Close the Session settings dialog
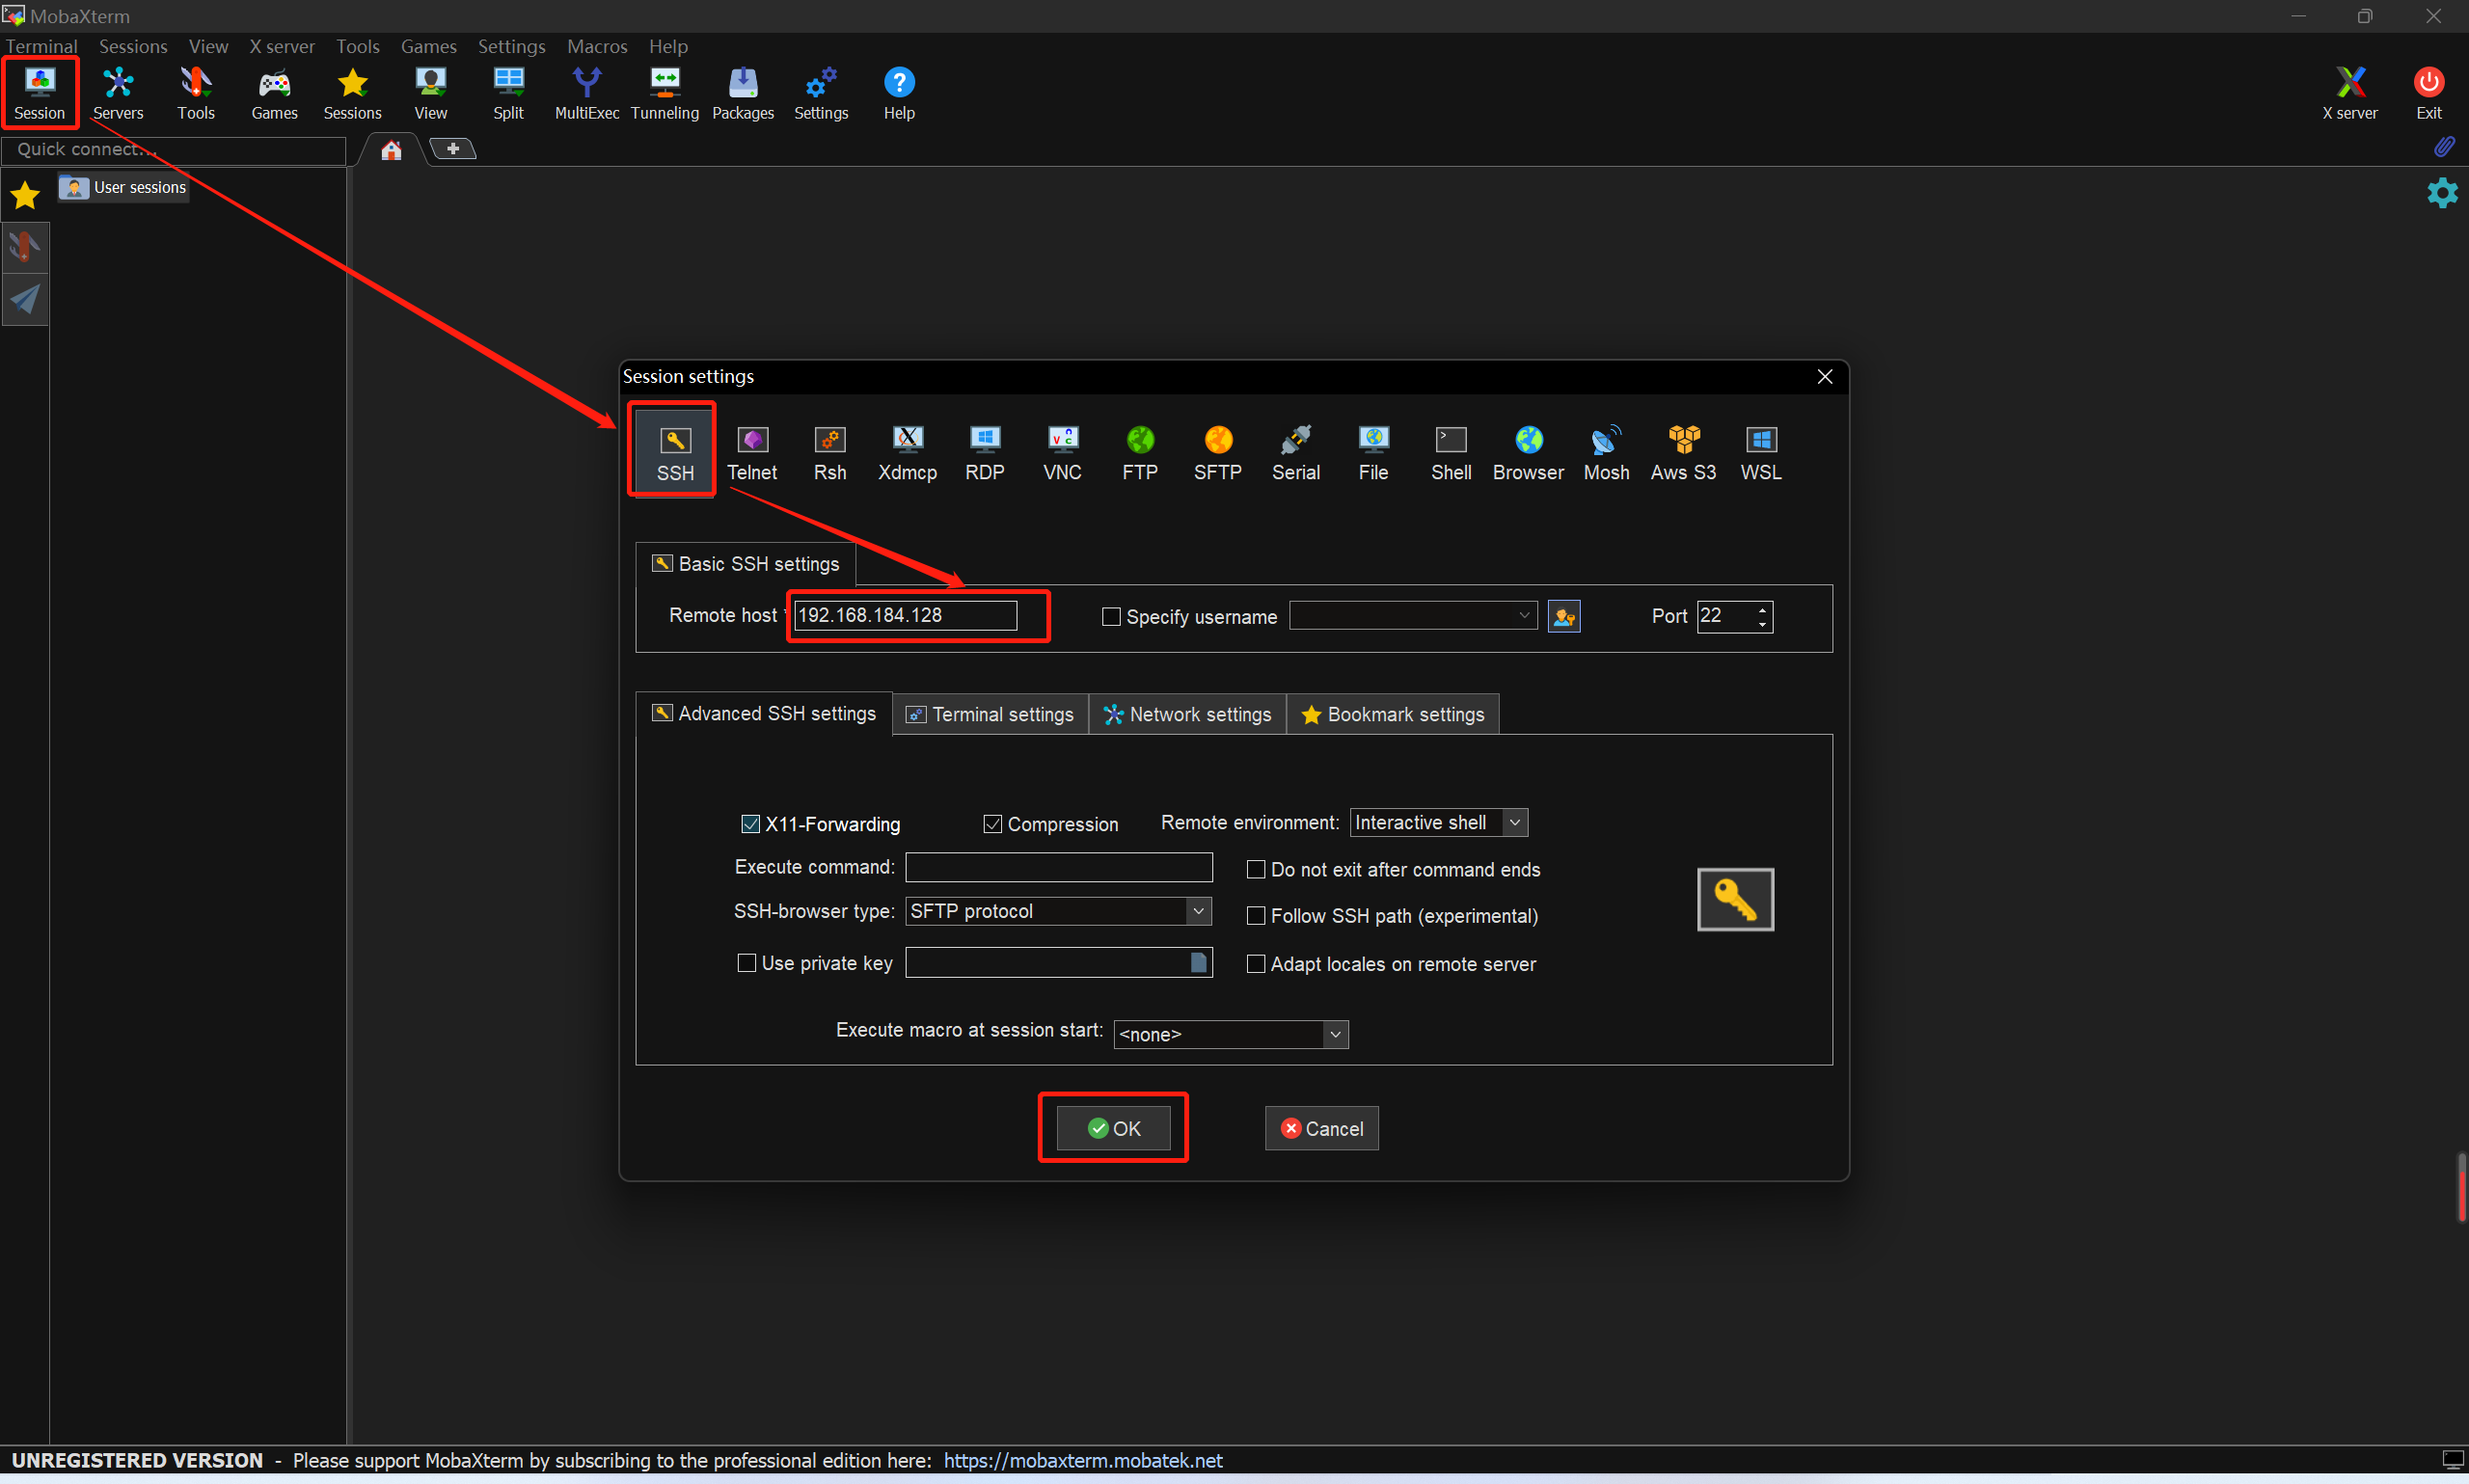 pos(1825,377)
